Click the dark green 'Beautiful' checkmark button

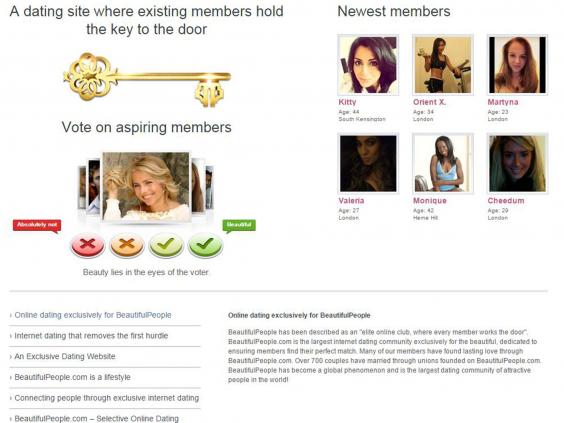click(205, 245)
